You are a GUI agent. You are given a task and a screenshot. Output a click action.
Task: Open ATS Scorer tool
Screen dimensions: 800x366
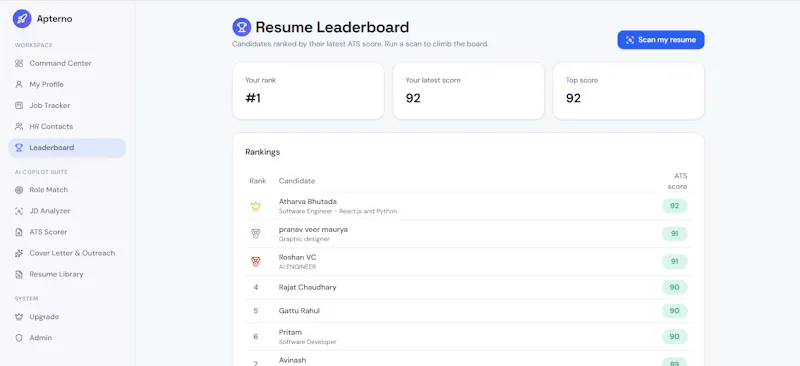[67, 232]
